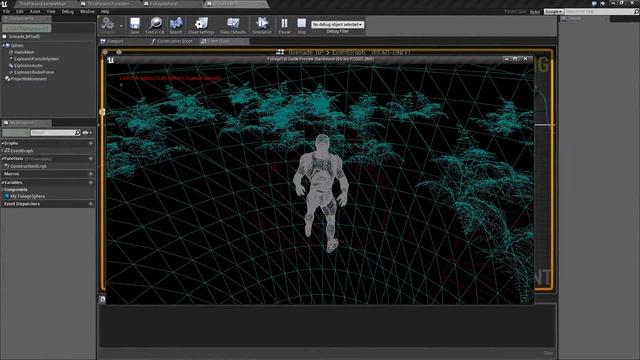The height and width of the screenshot is (360, 640).
Task: Add a new macro with plus icon
Action: (x=91, y=174)
